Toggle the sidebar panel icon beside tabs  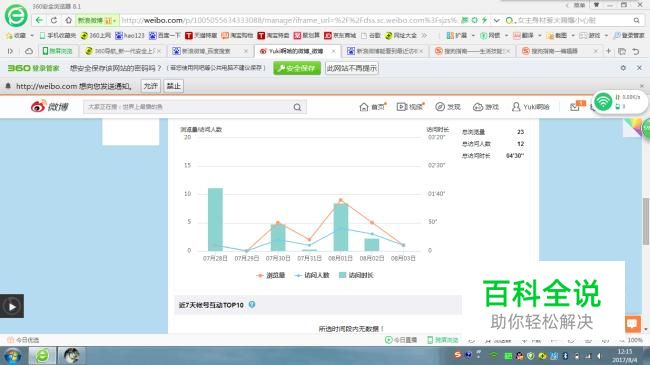pos(10,51)
